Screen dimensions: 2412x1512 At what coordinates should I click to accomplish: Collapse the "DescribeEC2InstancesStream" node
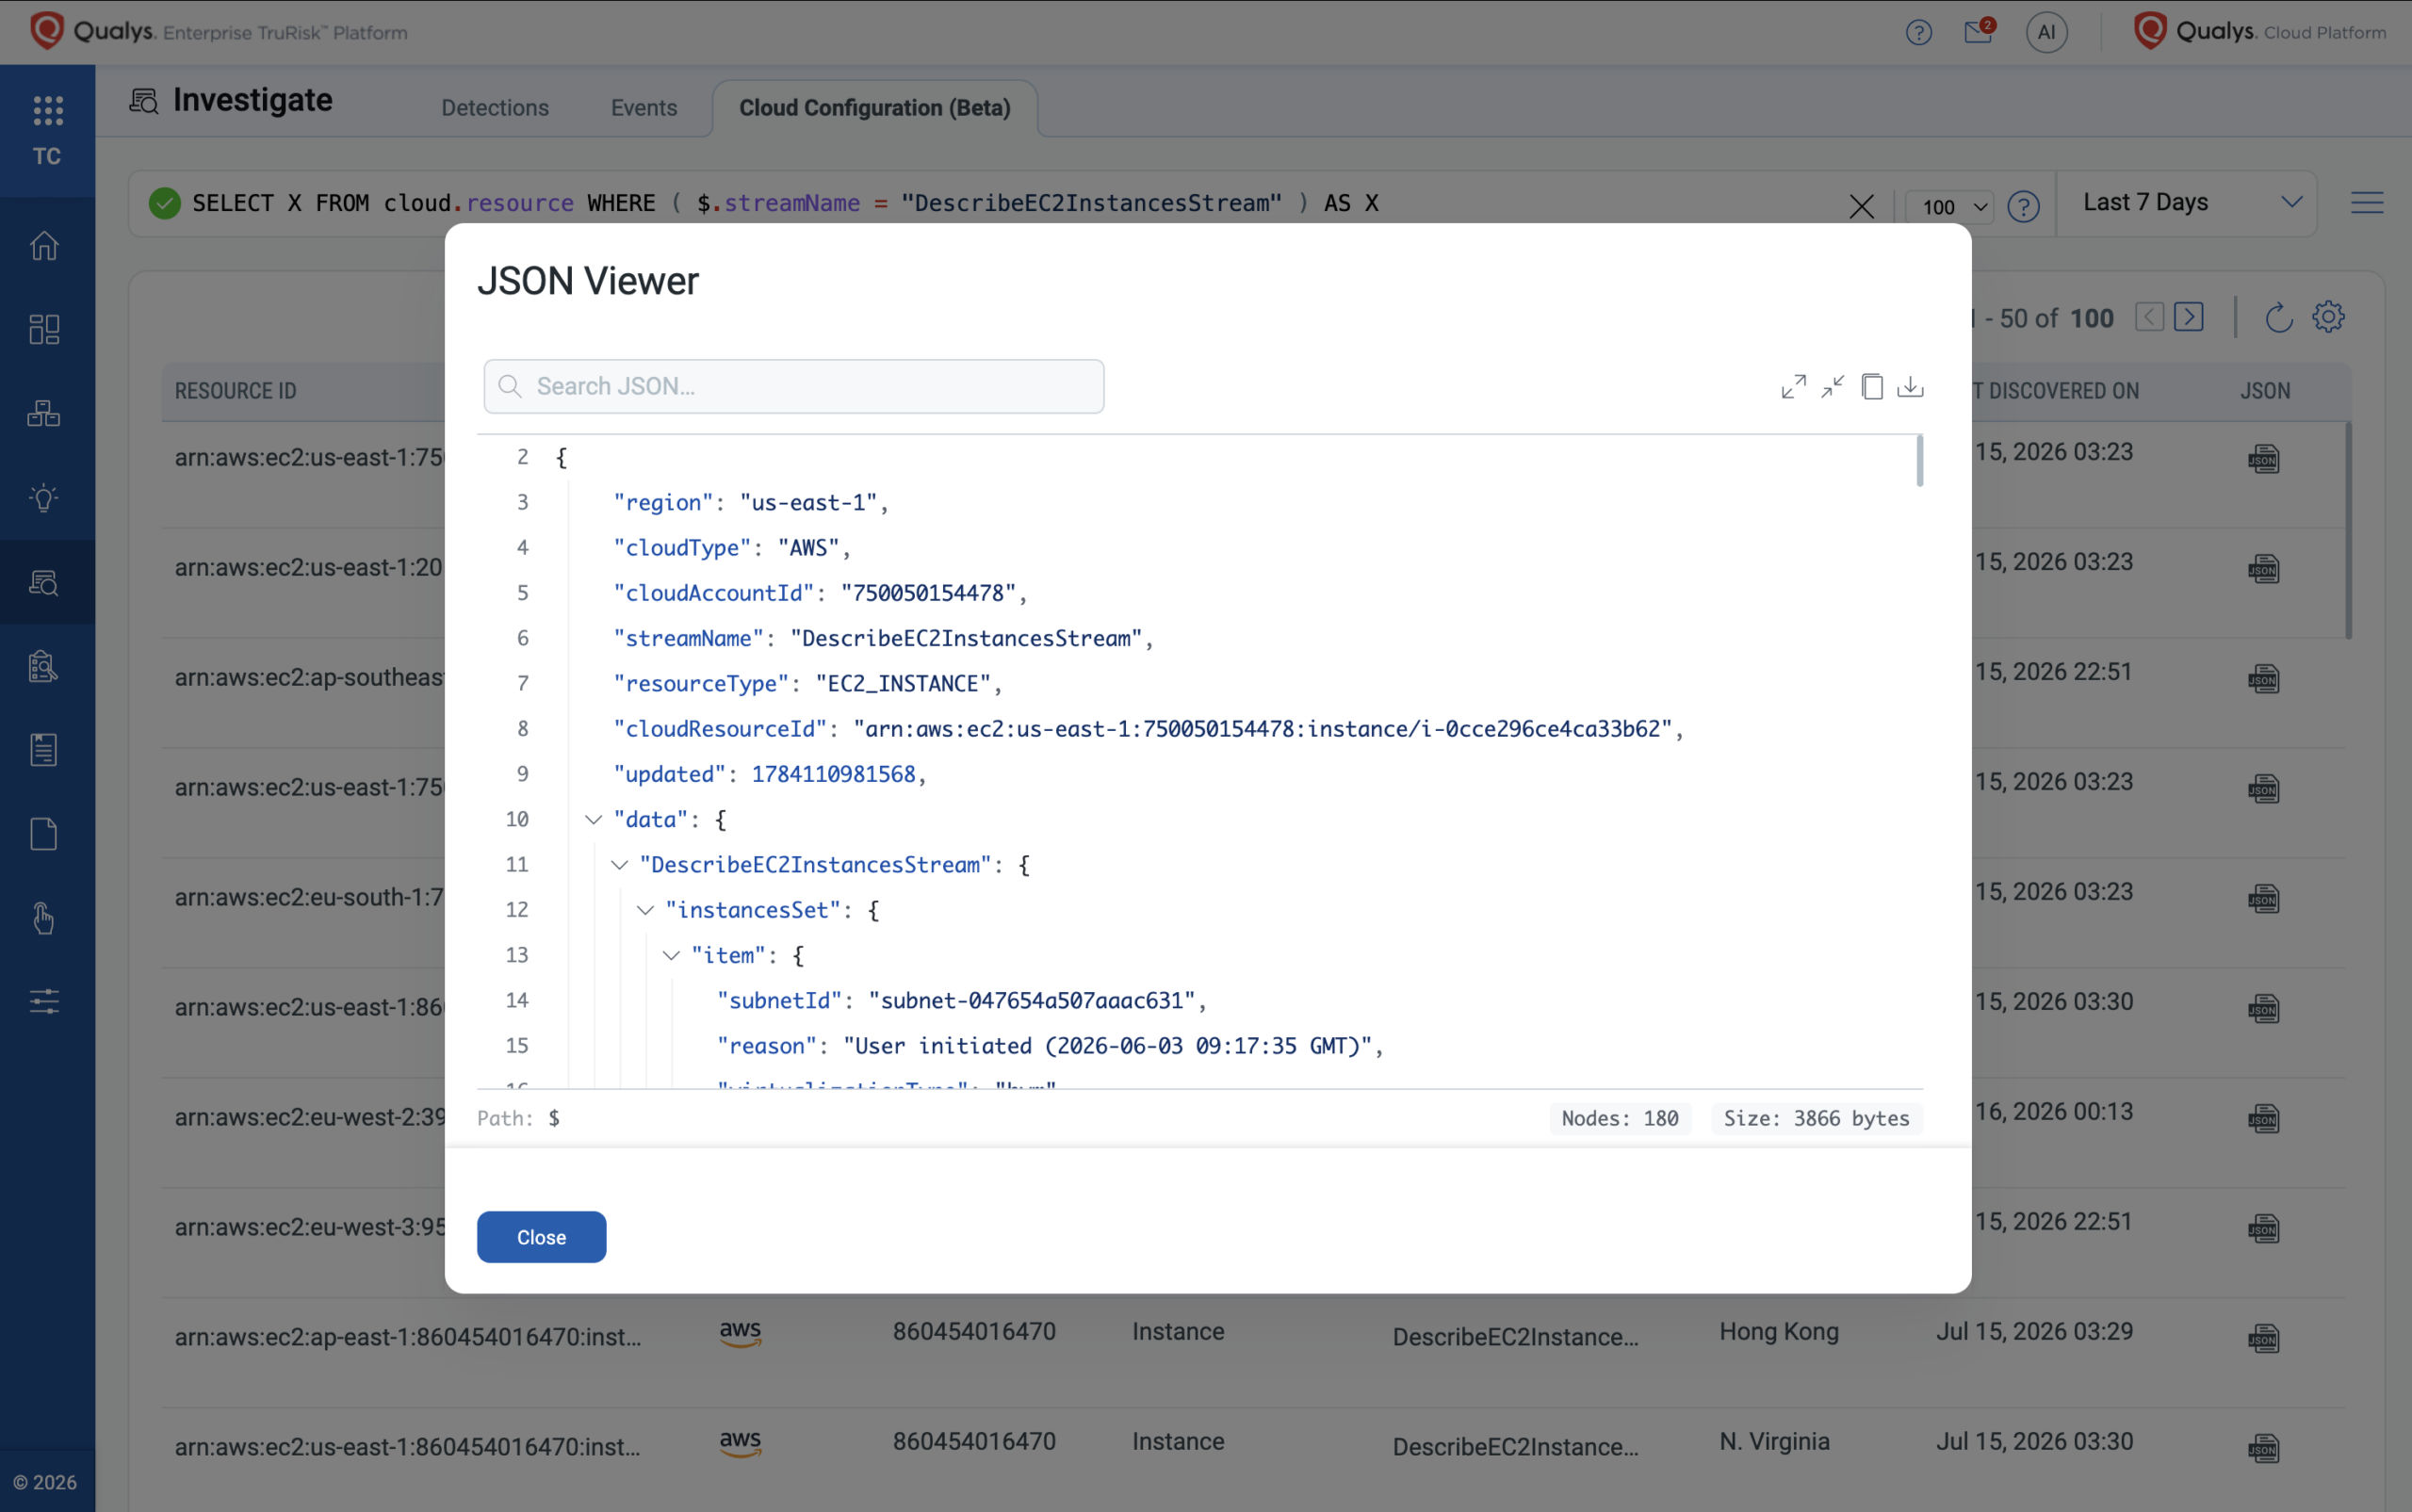pos(619,865)
